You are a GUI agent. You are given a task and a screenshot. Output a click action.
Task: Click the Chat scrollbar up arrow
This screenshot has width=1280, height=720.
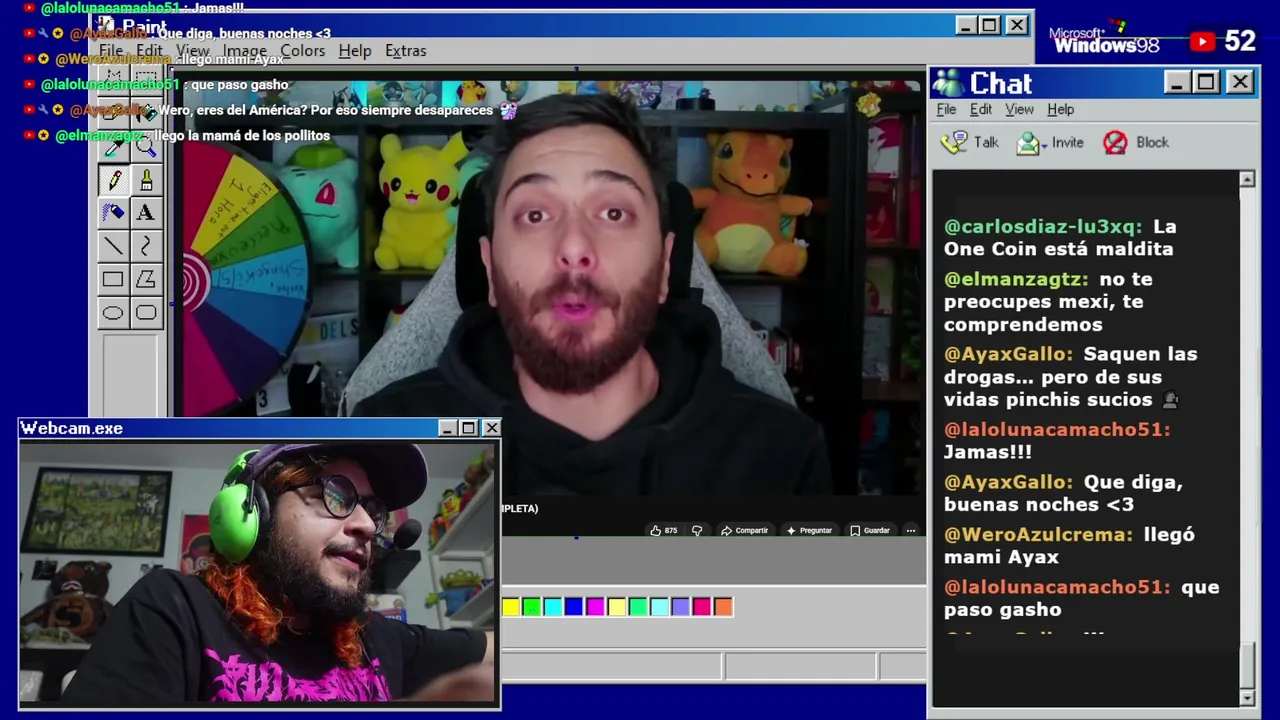[x=1247, y=179]
